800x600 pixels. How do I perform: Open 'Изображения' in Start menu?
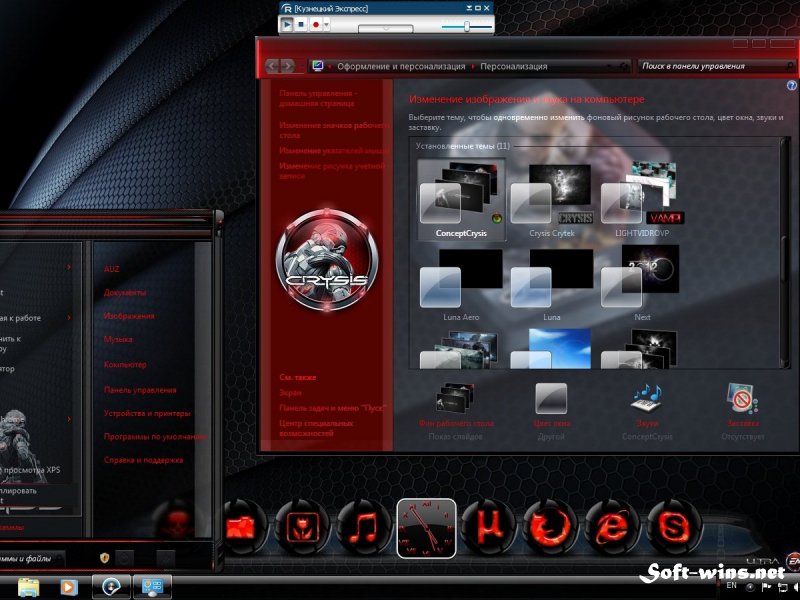click(x=129, y=316)
